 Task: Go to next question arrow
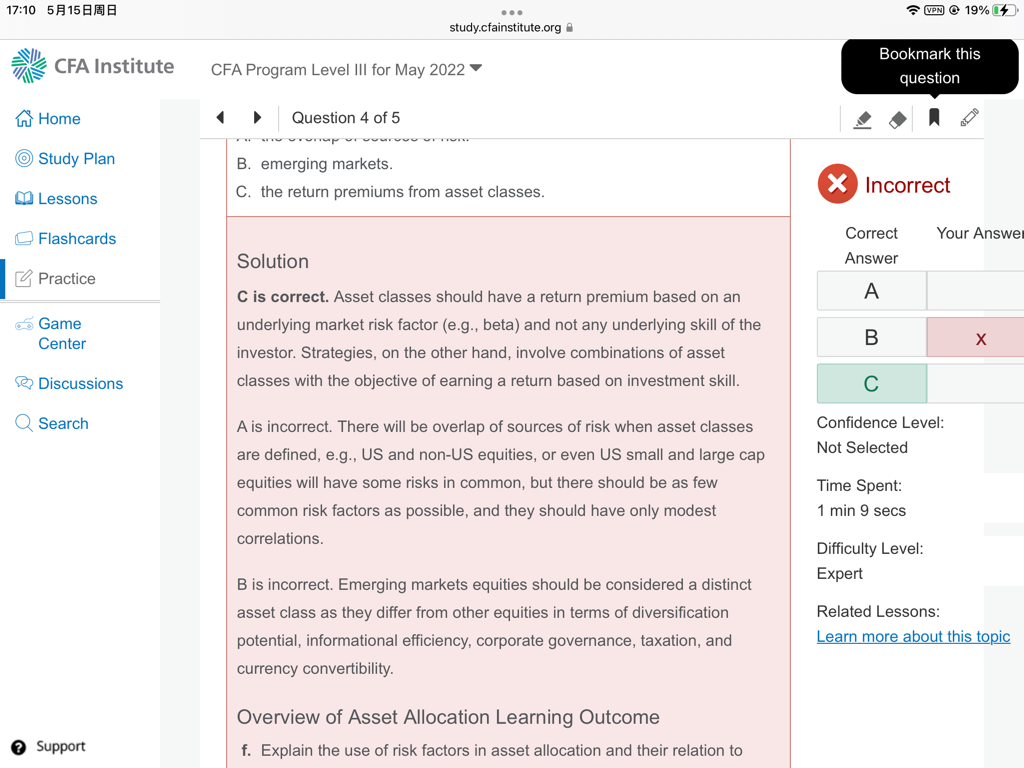point(257,118)
